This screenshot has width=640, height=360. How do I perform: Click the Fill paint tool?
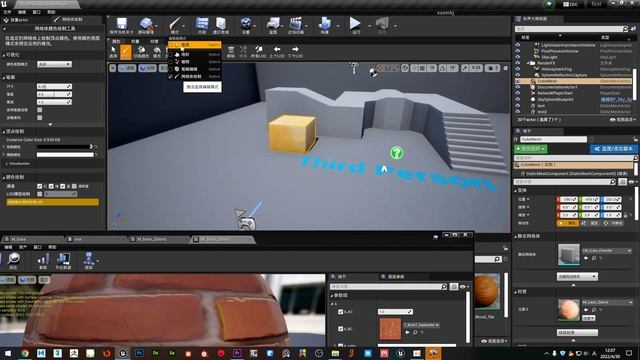click(157, 52)
